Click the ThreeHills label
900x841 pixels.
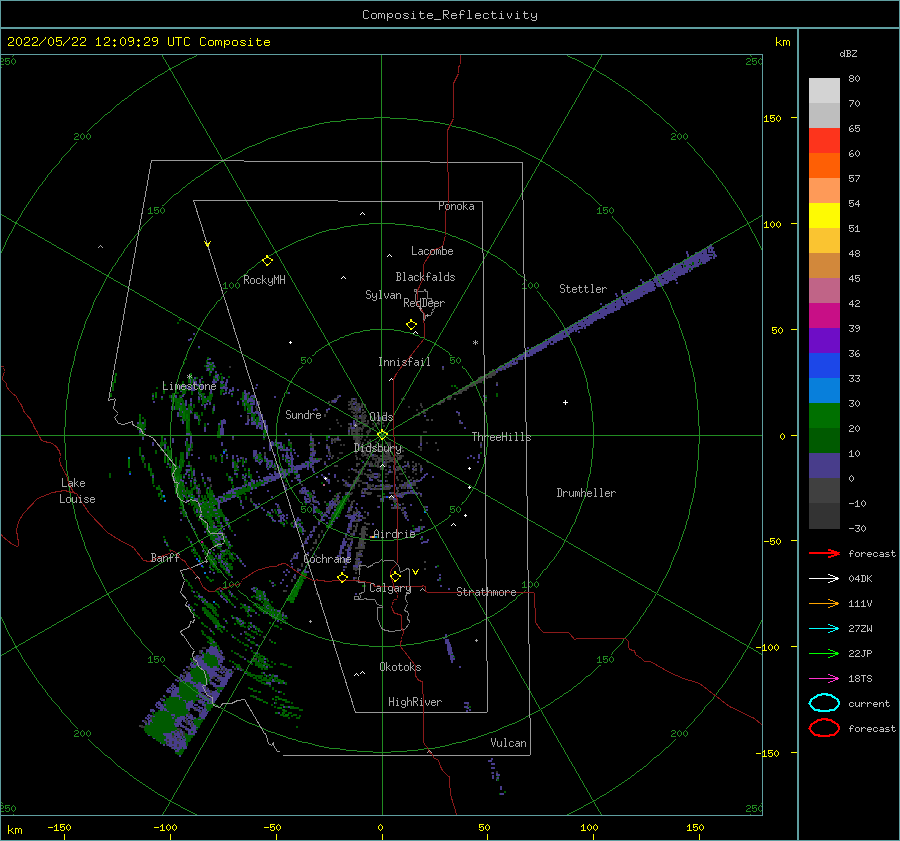click(502, 437)
